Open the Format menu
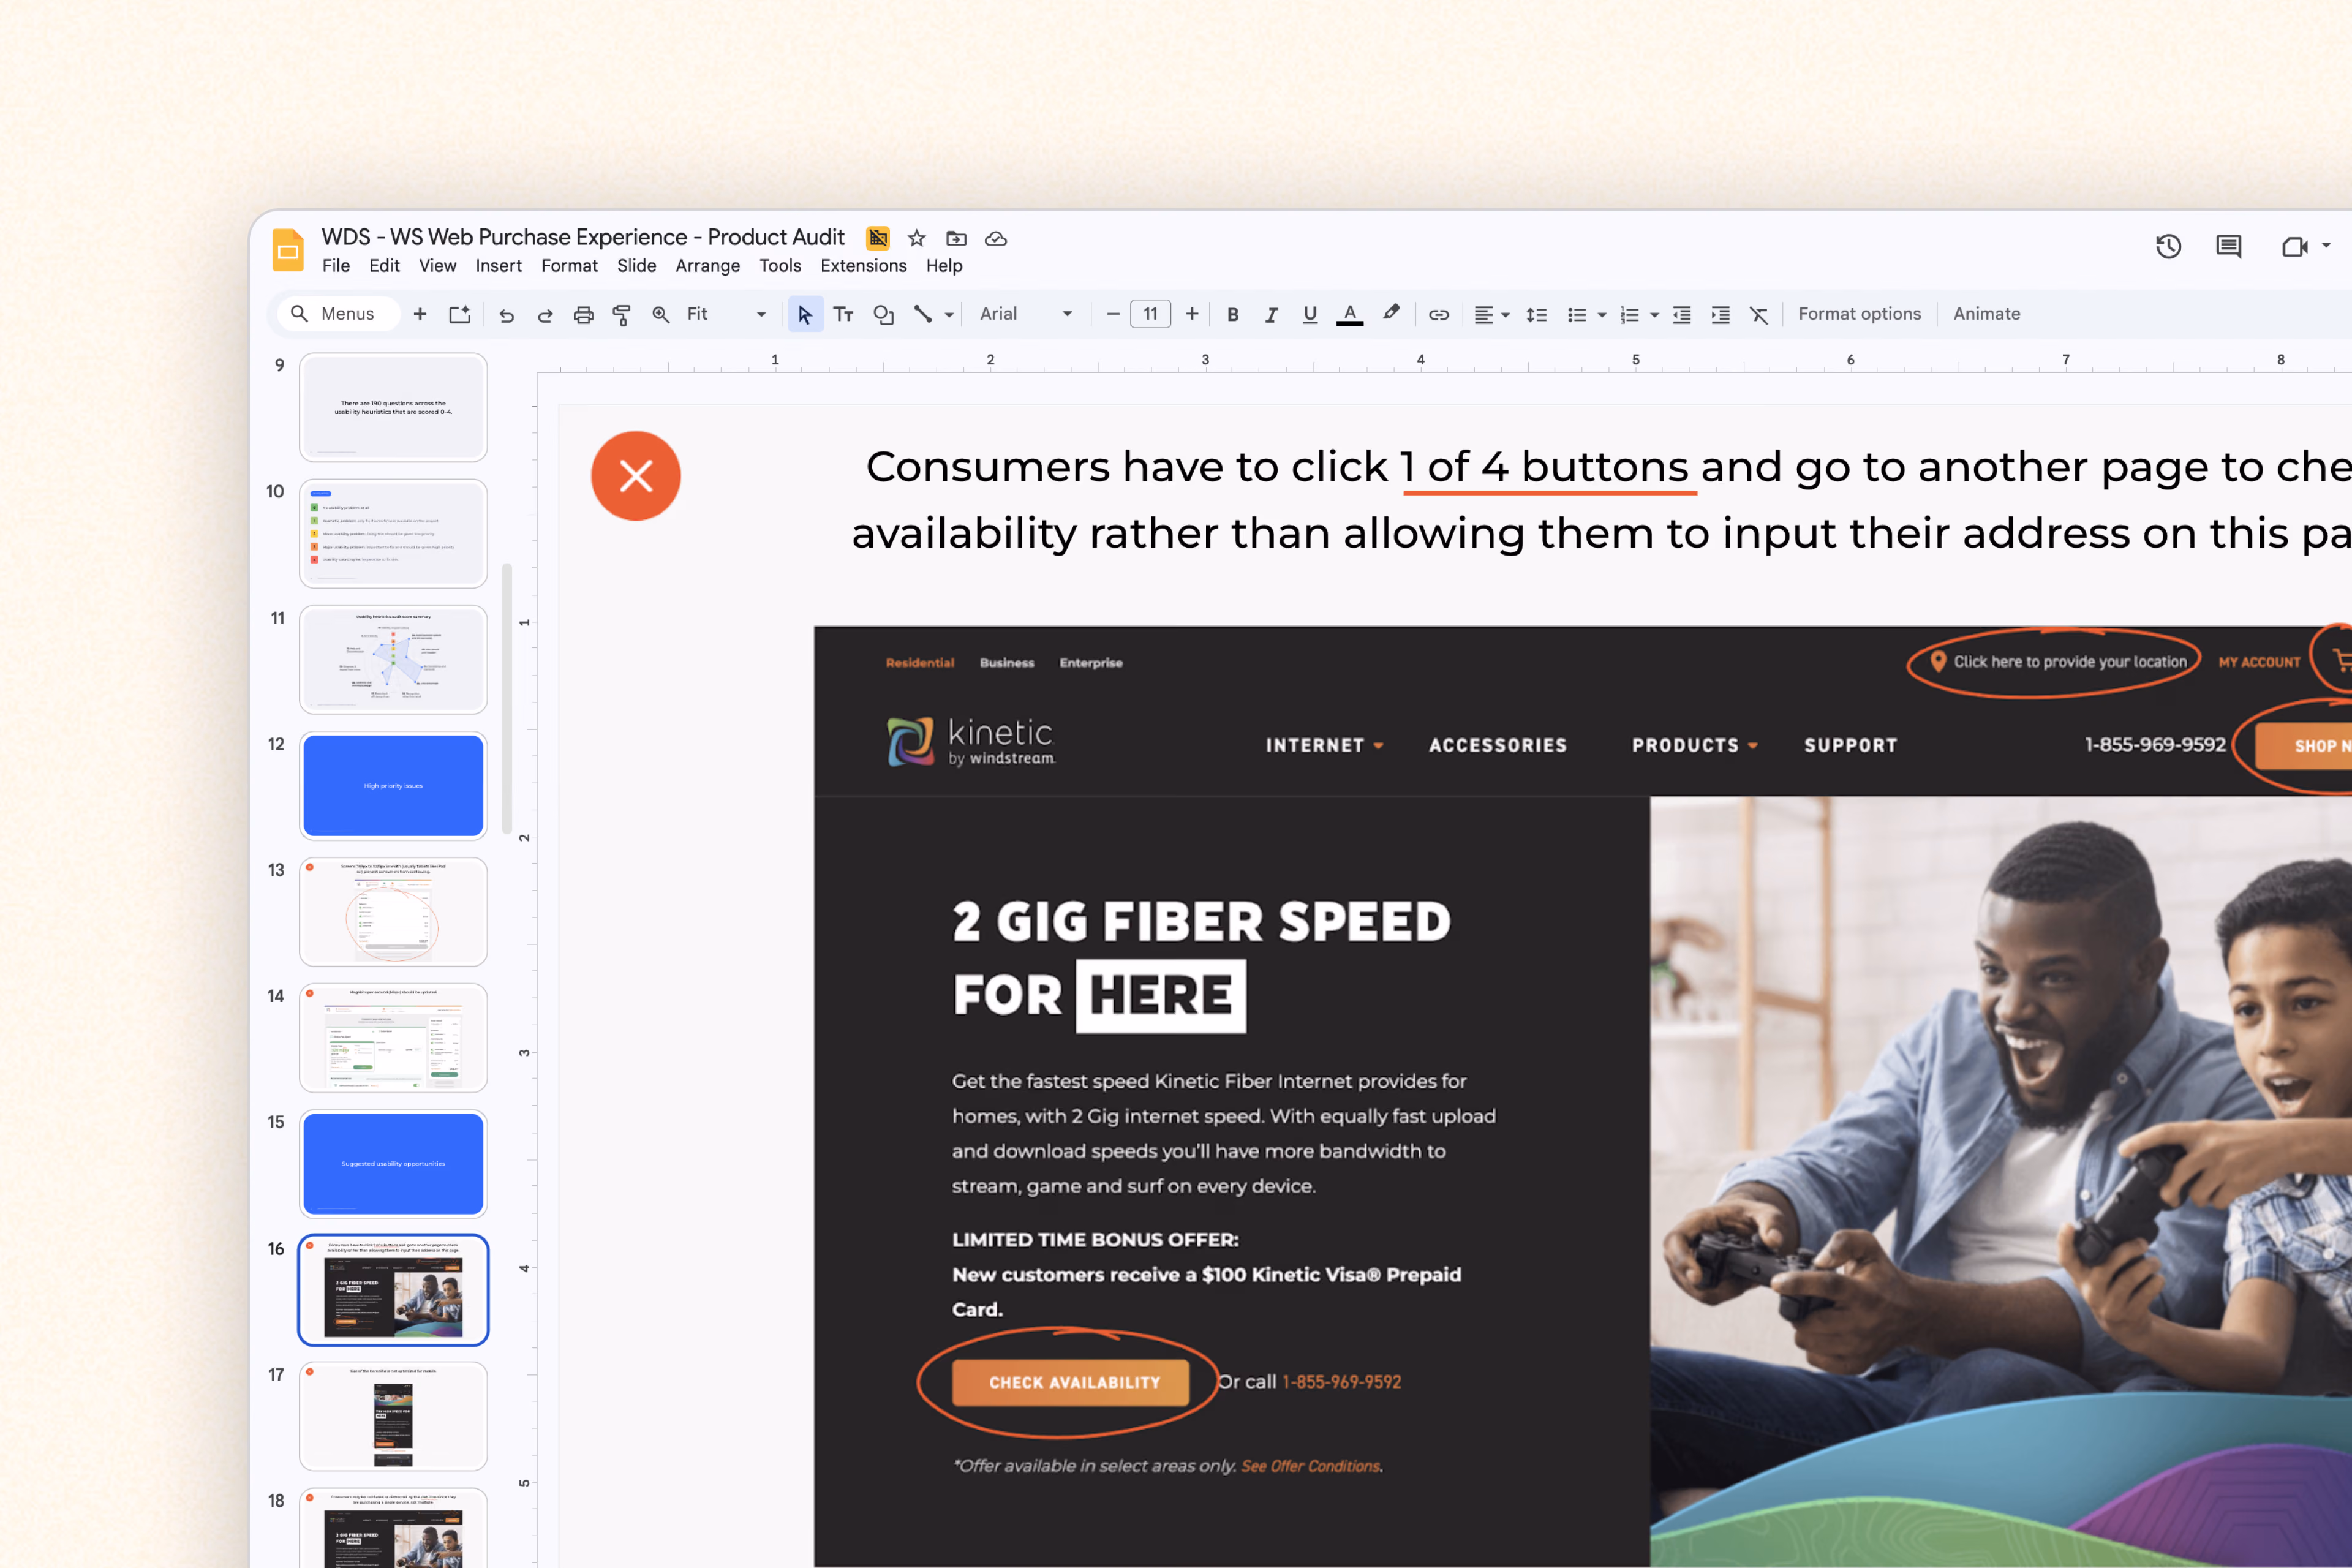 click(569, 266)
